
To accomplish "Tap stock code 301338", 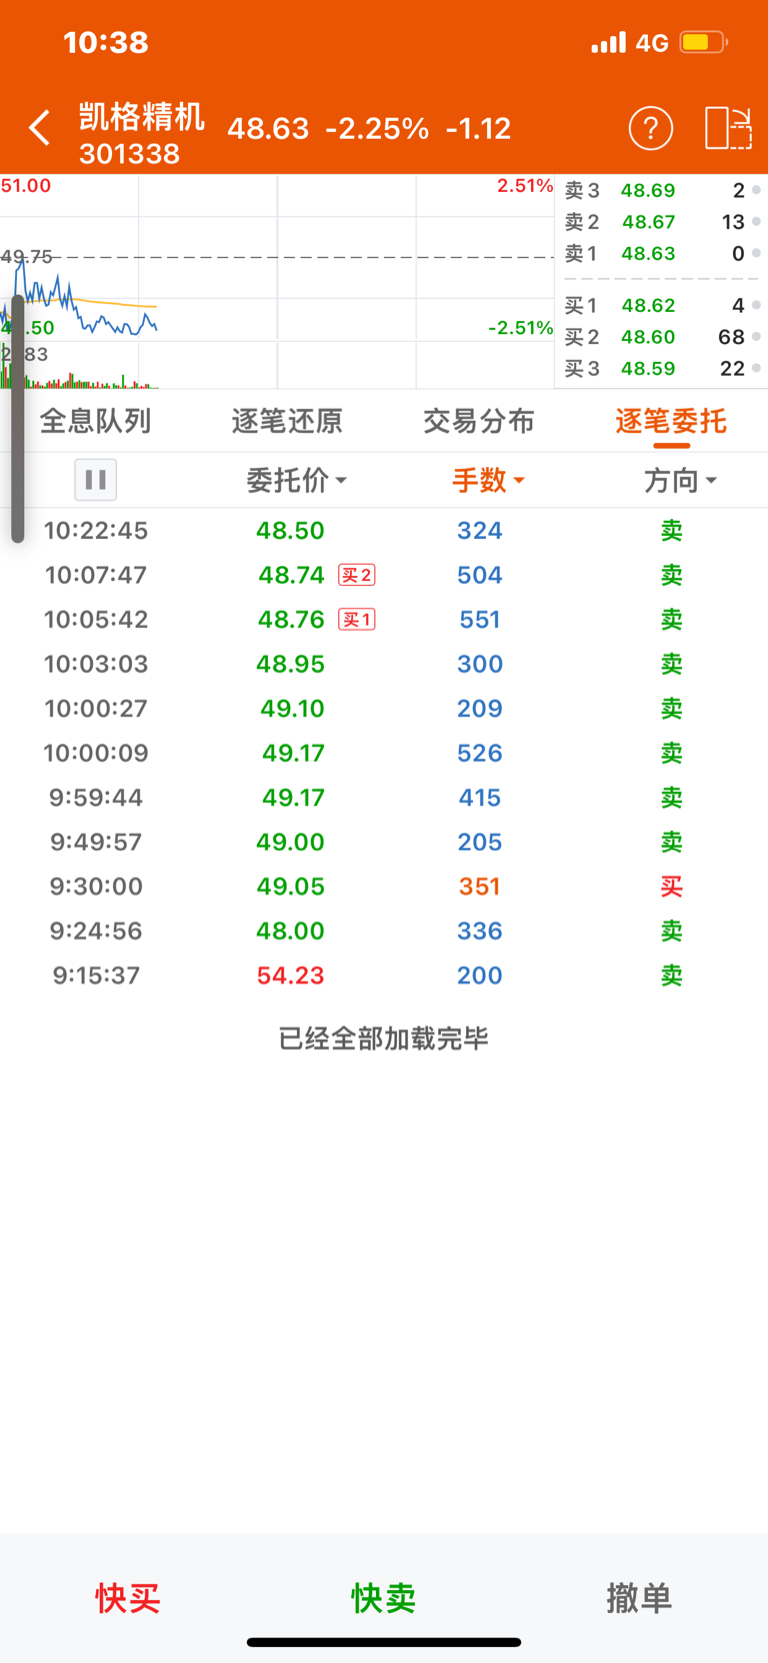I will pyautogui.click(x=129, y=154).
